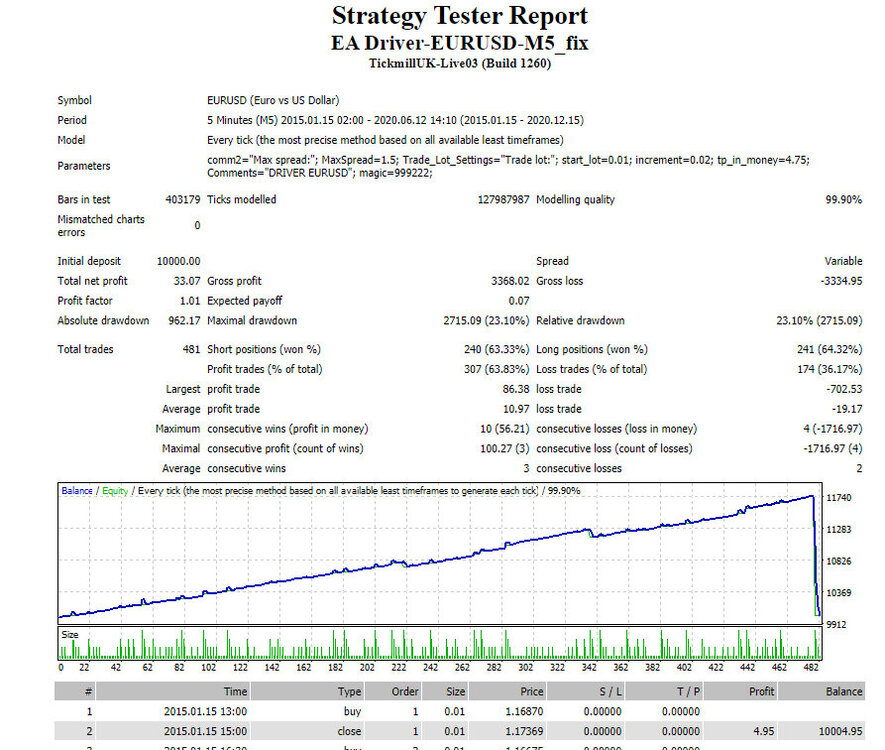
Task: Click Relative drawdown value 23.10% (2715.09)
Action: (819, 321)
